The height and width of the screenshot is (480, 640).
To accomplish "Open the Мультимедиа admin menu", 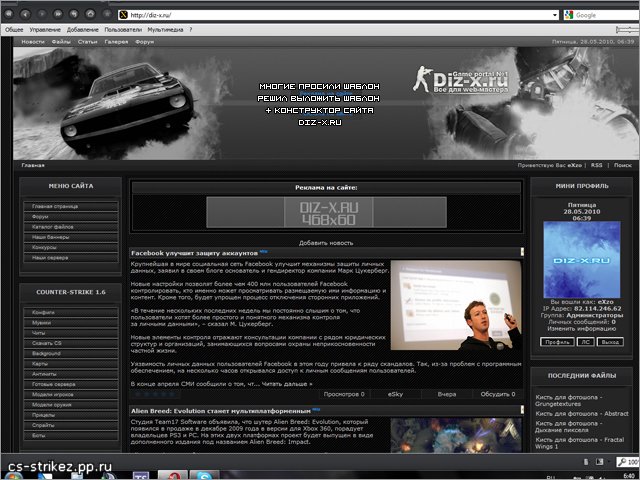I will [165, 30].
